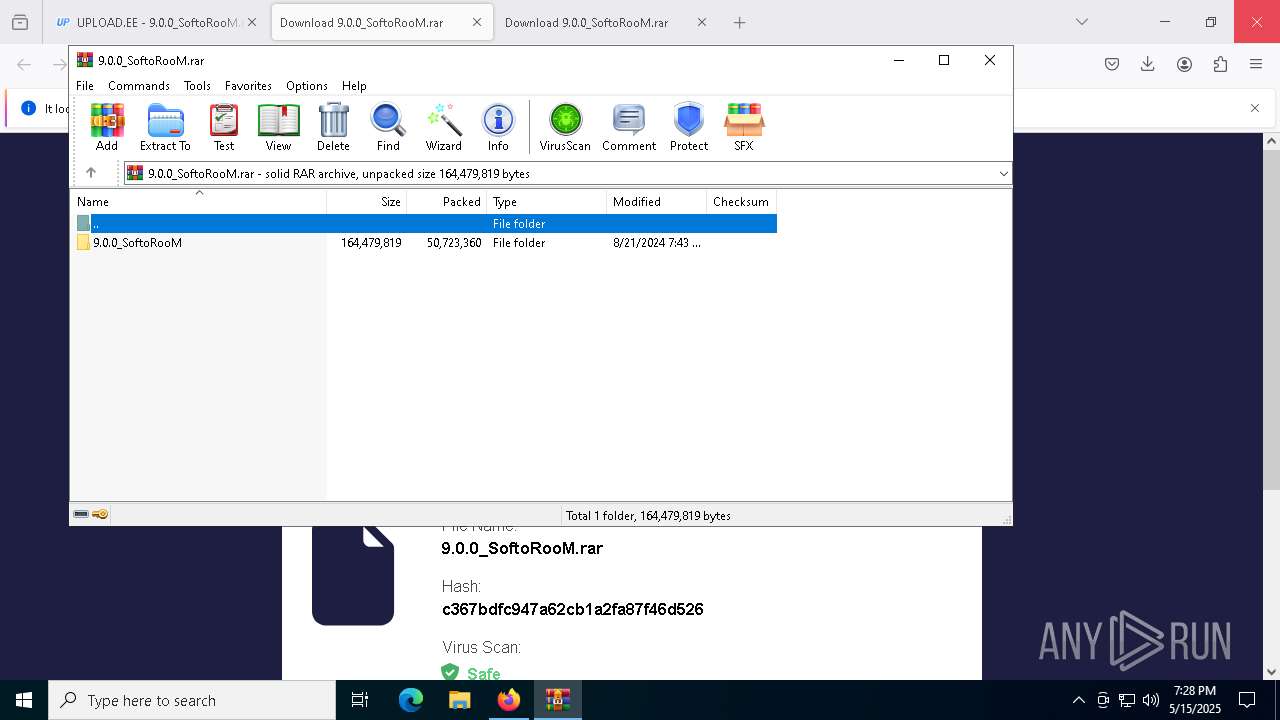Click the Extract To toolbar icon
This screenshot has height=720, width=1280.
point(165,127)
